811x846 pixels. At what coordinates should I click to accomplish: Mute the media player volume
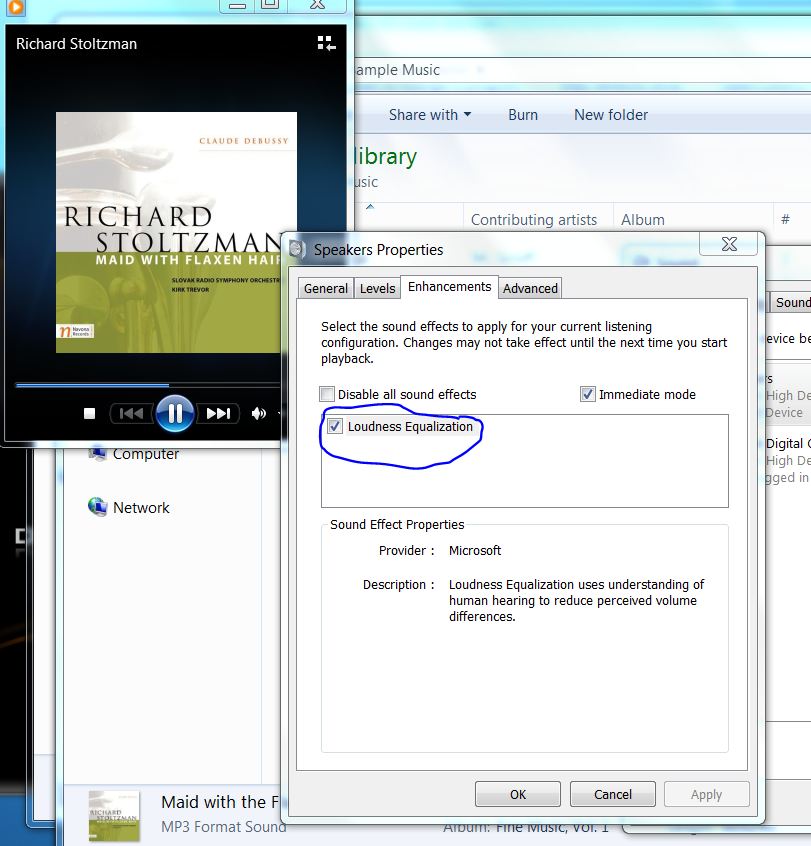(x=258, y=413)
